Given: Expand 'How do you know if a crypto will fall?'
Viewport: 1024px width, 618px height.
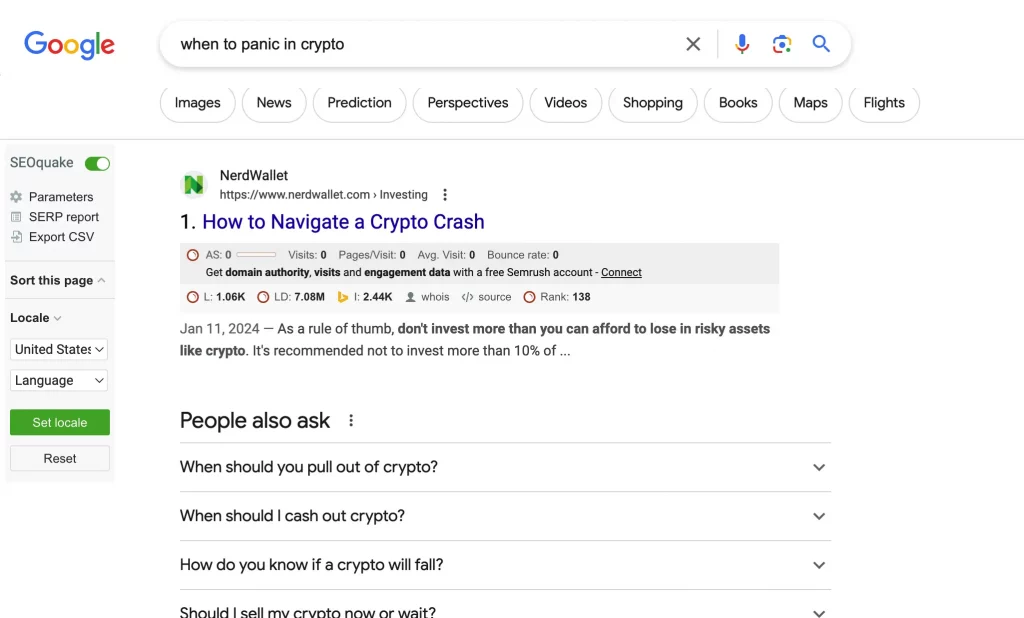Looking at the screenshot, I should [x=505, y=565].
